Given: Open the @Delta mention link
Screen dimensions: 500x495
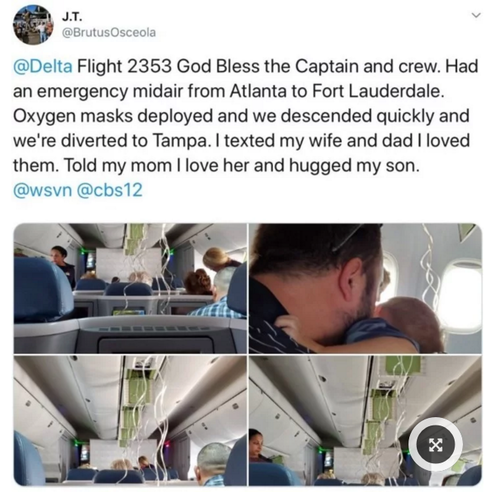Looking at the screenshot, I should 43,66.
